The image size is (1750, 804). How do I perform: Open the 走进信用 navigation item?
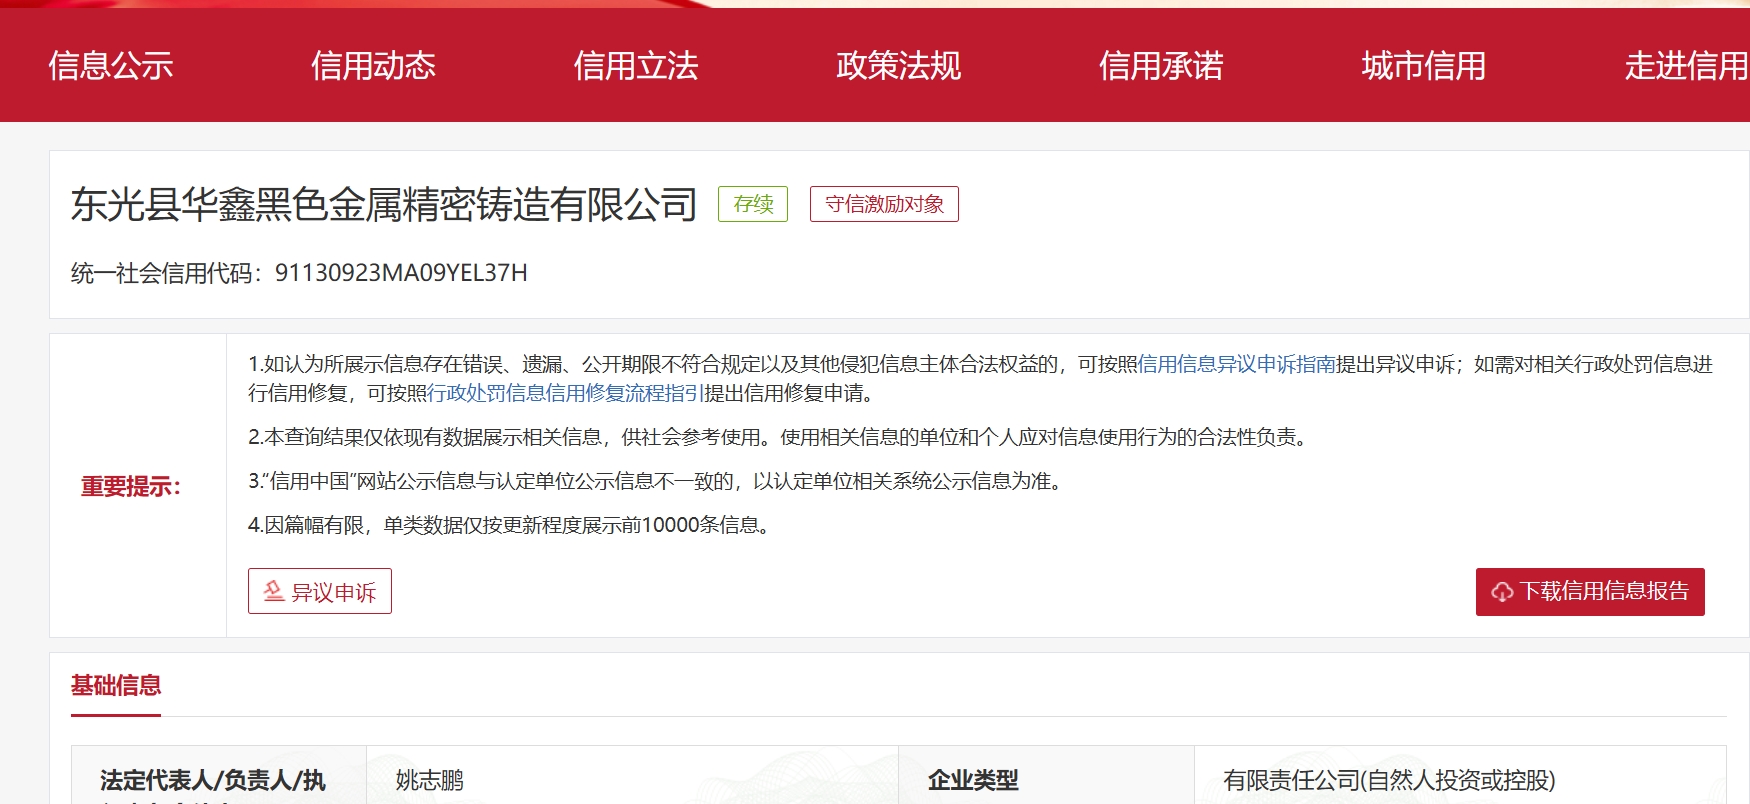pyautogui.click(x=1686, y=66)
